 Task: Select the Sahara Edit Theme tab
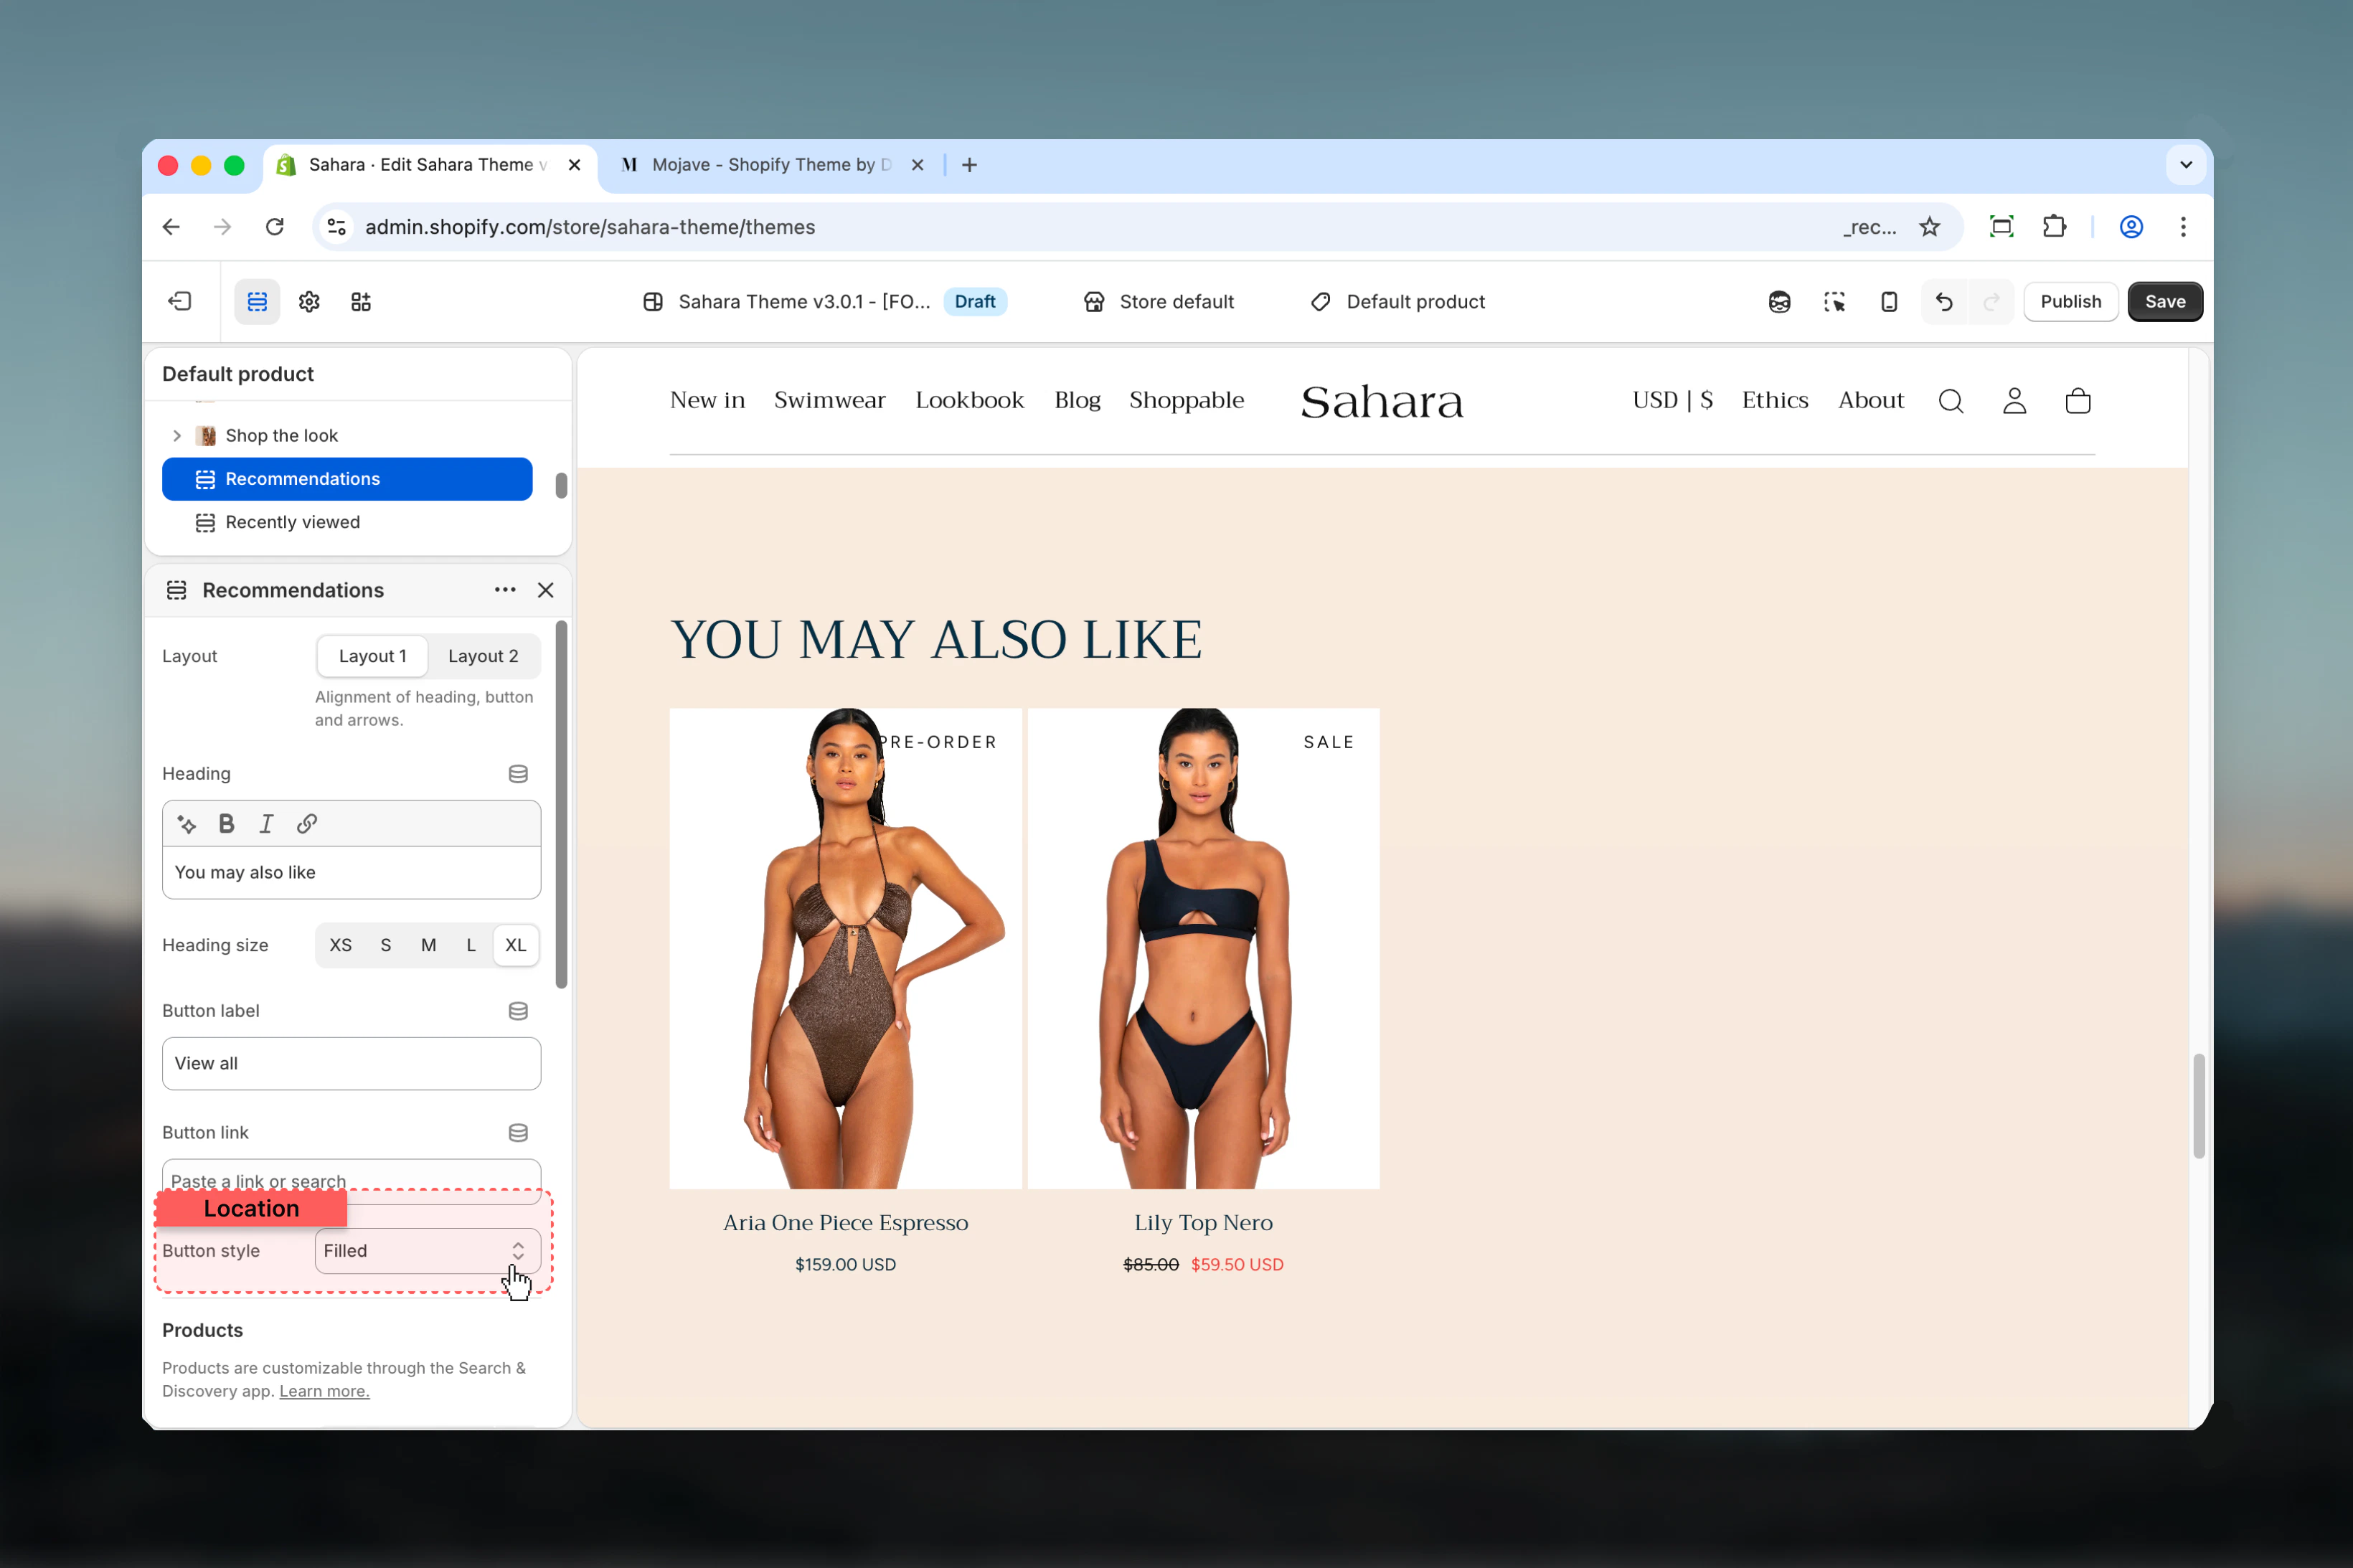click(430, 165)
